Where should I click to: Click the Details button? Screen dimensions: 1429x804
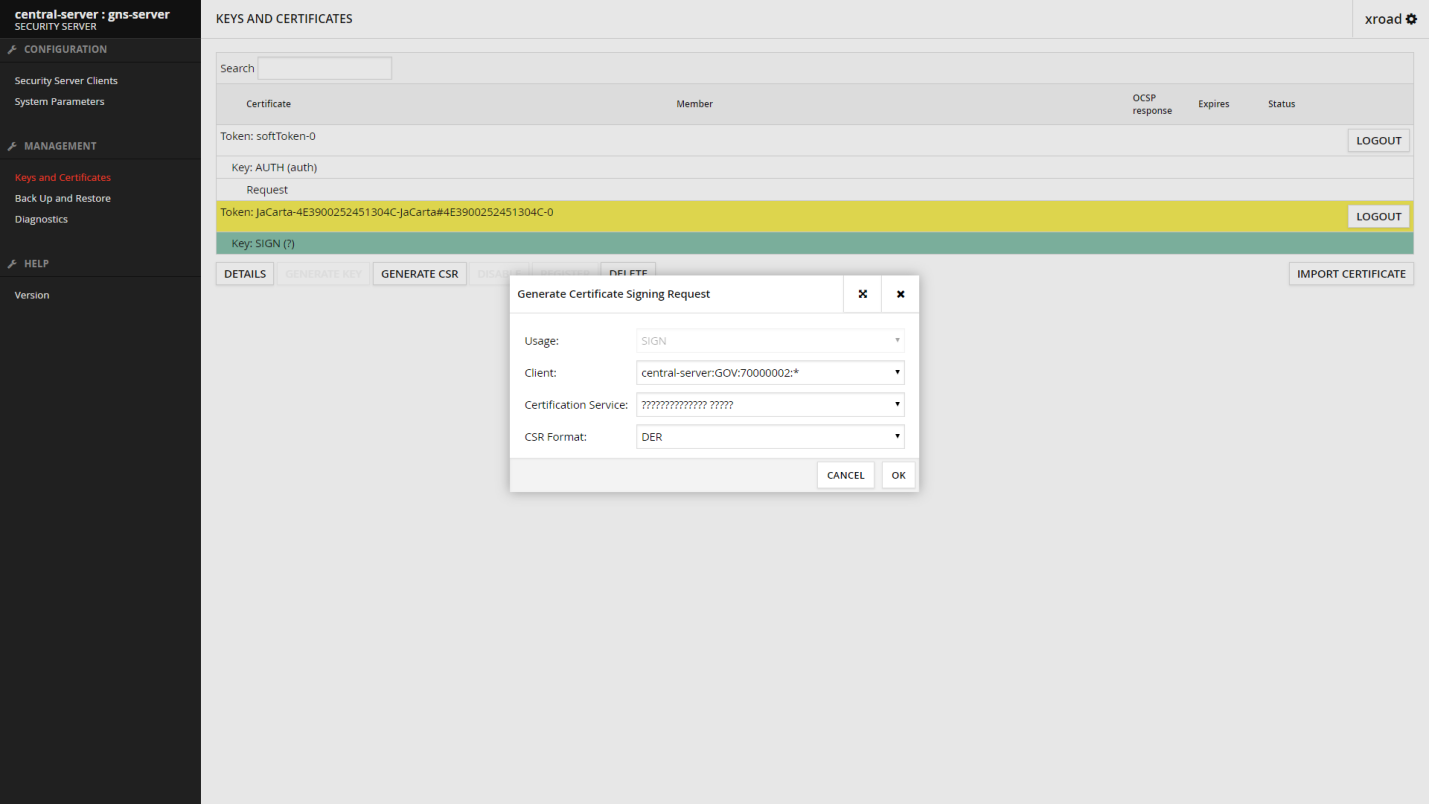tap(244, 274)
